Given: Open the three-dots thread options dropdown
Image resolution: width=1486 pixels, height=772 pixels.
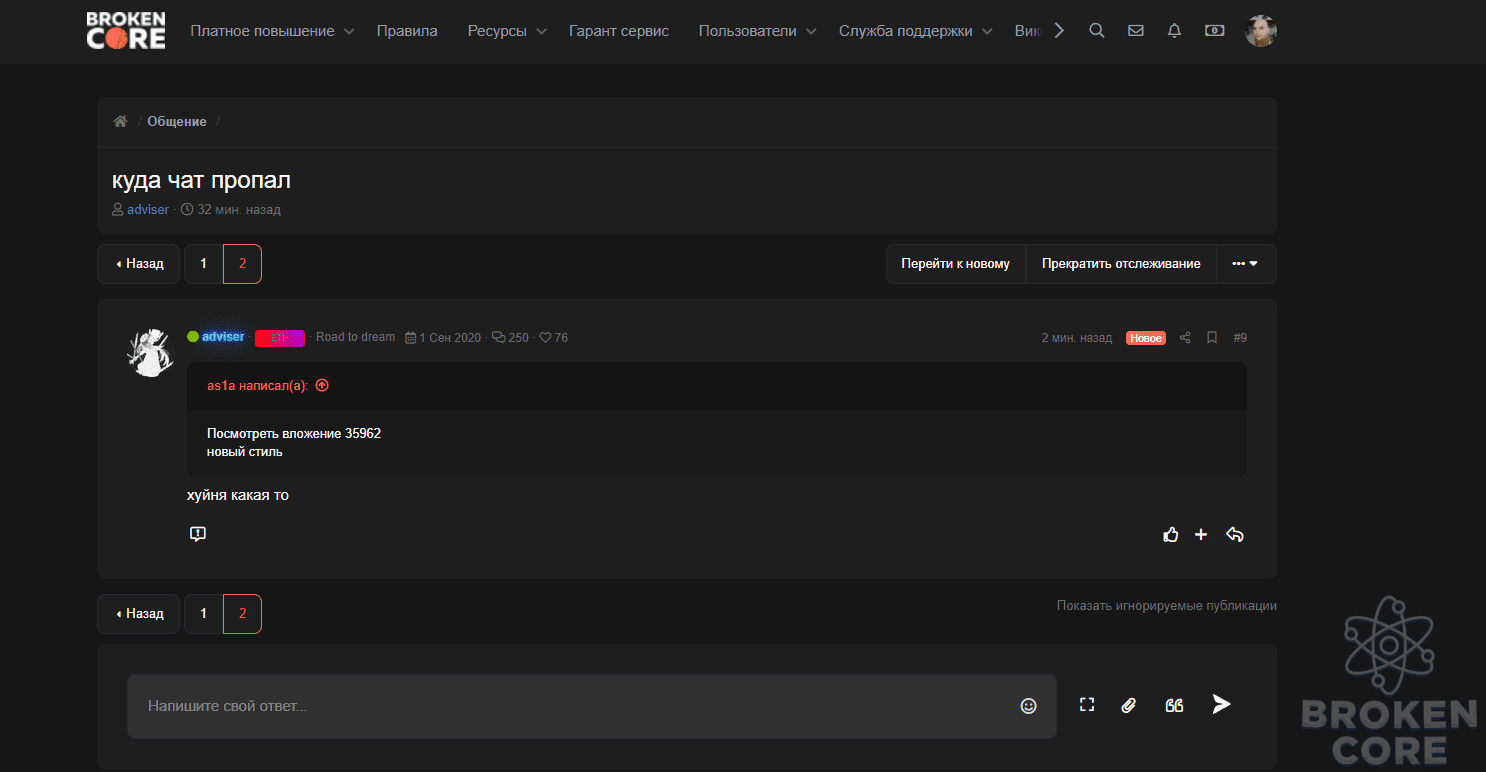Looking at the screenshot, I should click(x=1246, y=264).
